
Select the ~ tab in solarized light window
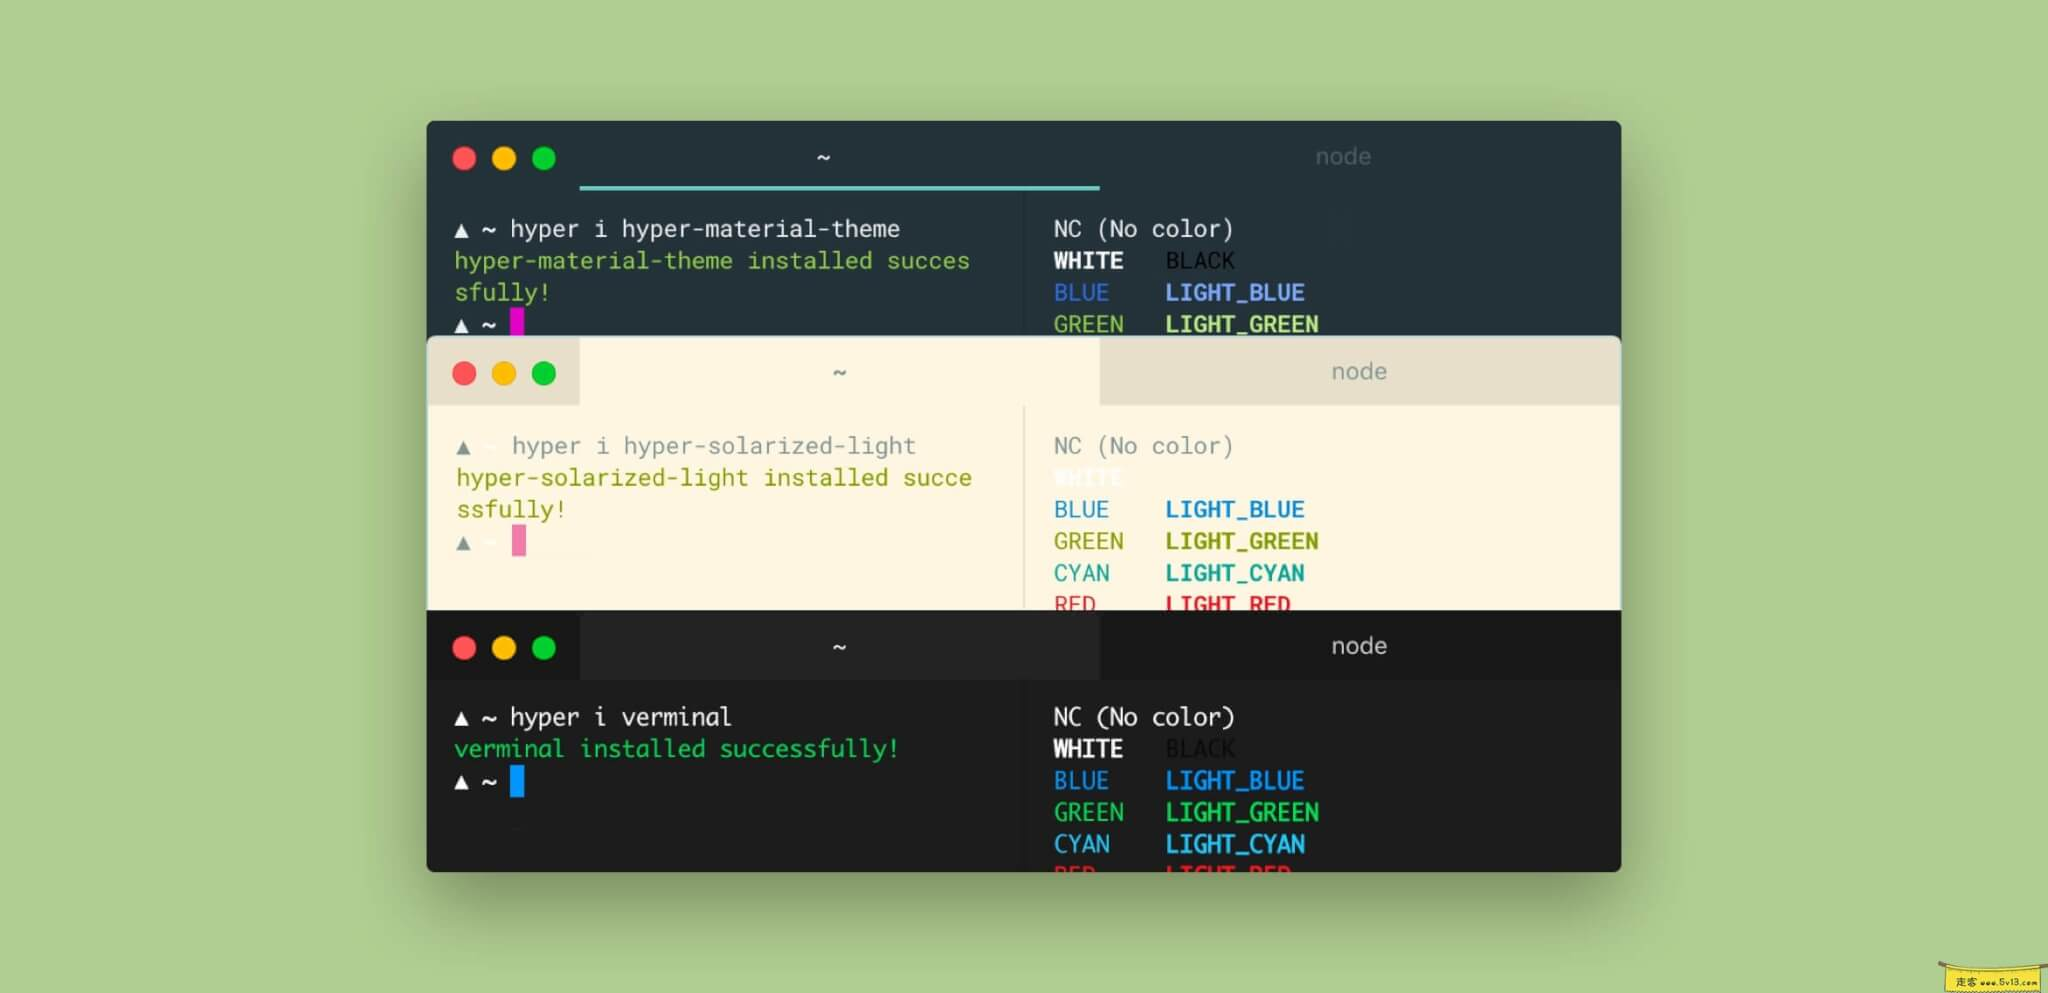click(839, 372)
